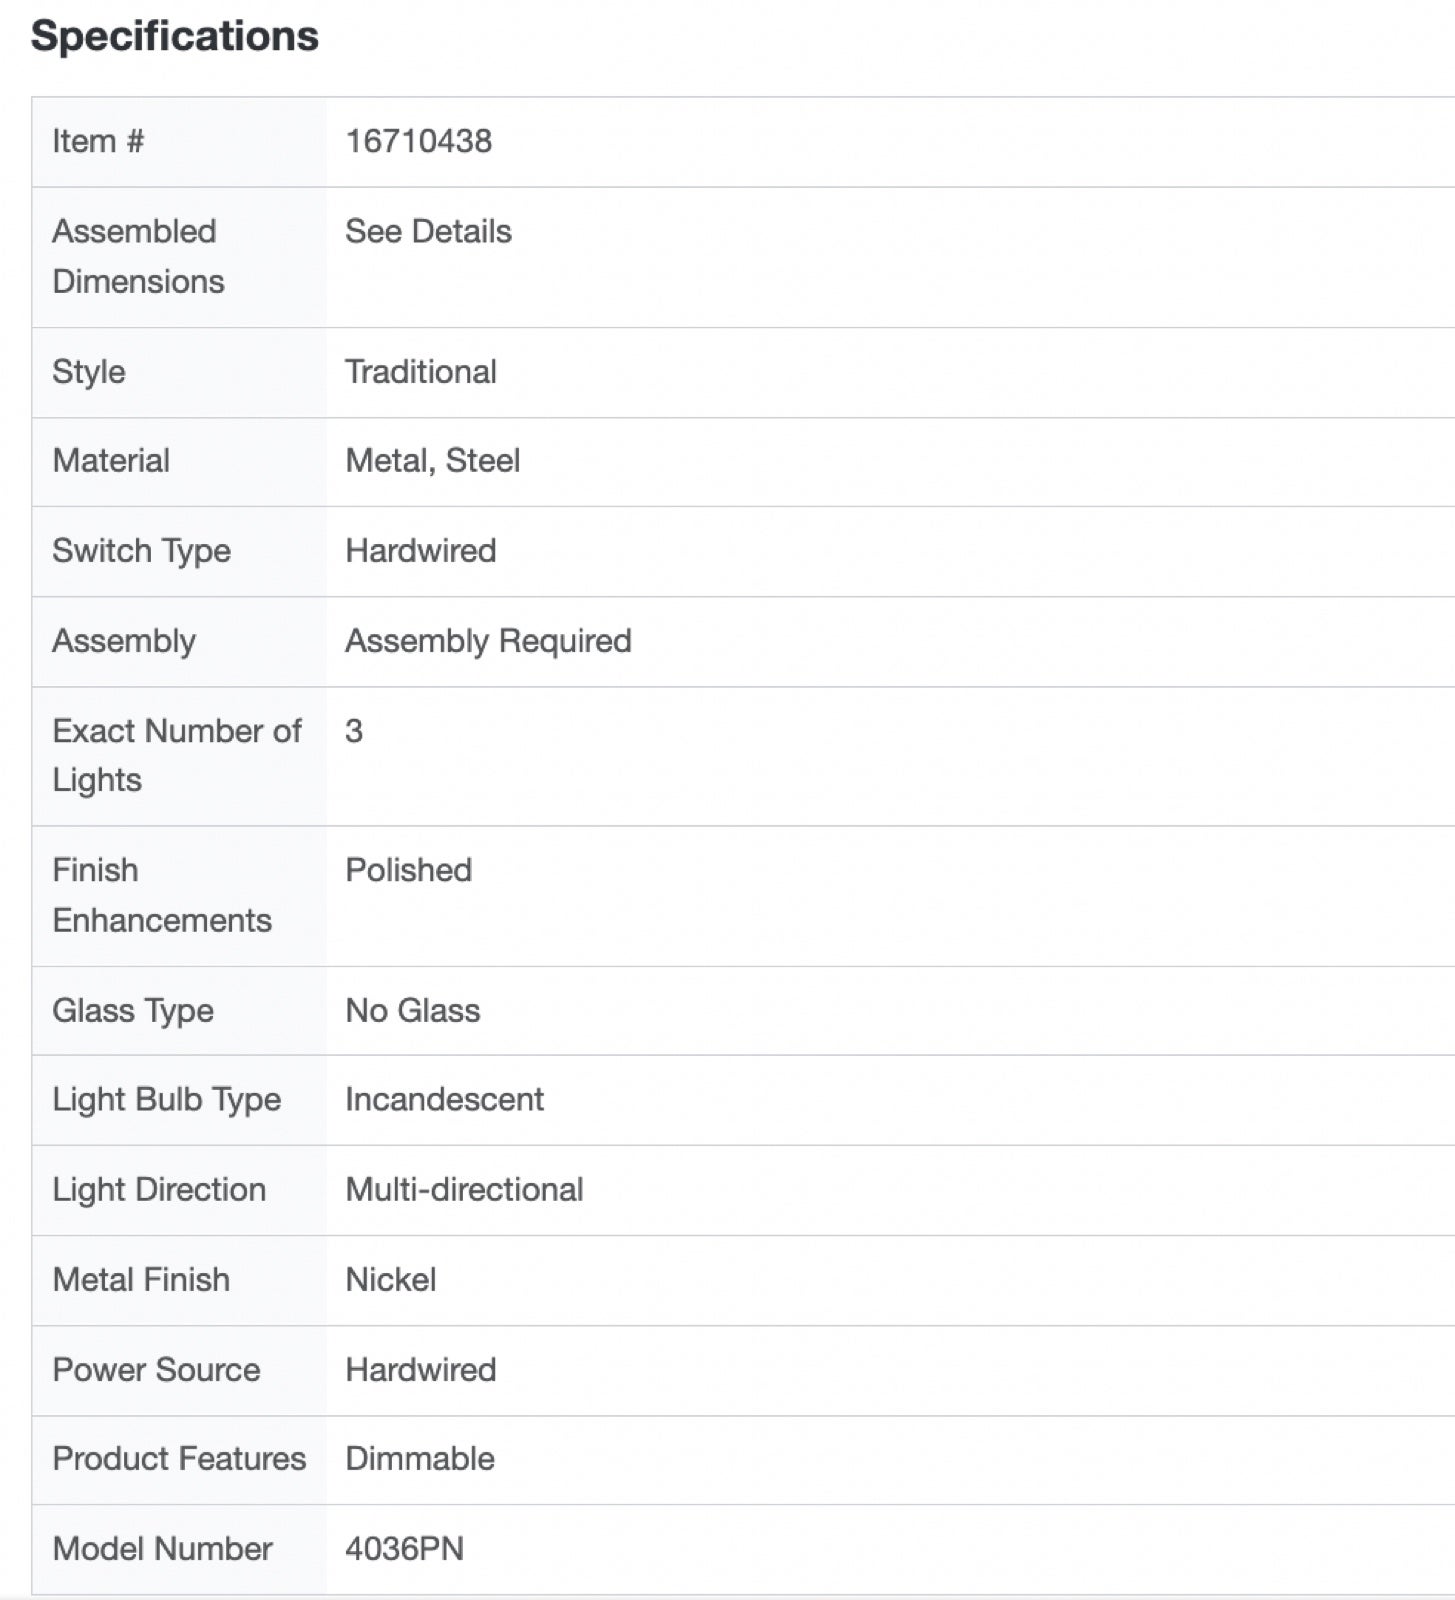Click the Assembled Dimensions label
The width and height of the screenshot is (1455, 1600).
tap(138, 256)
